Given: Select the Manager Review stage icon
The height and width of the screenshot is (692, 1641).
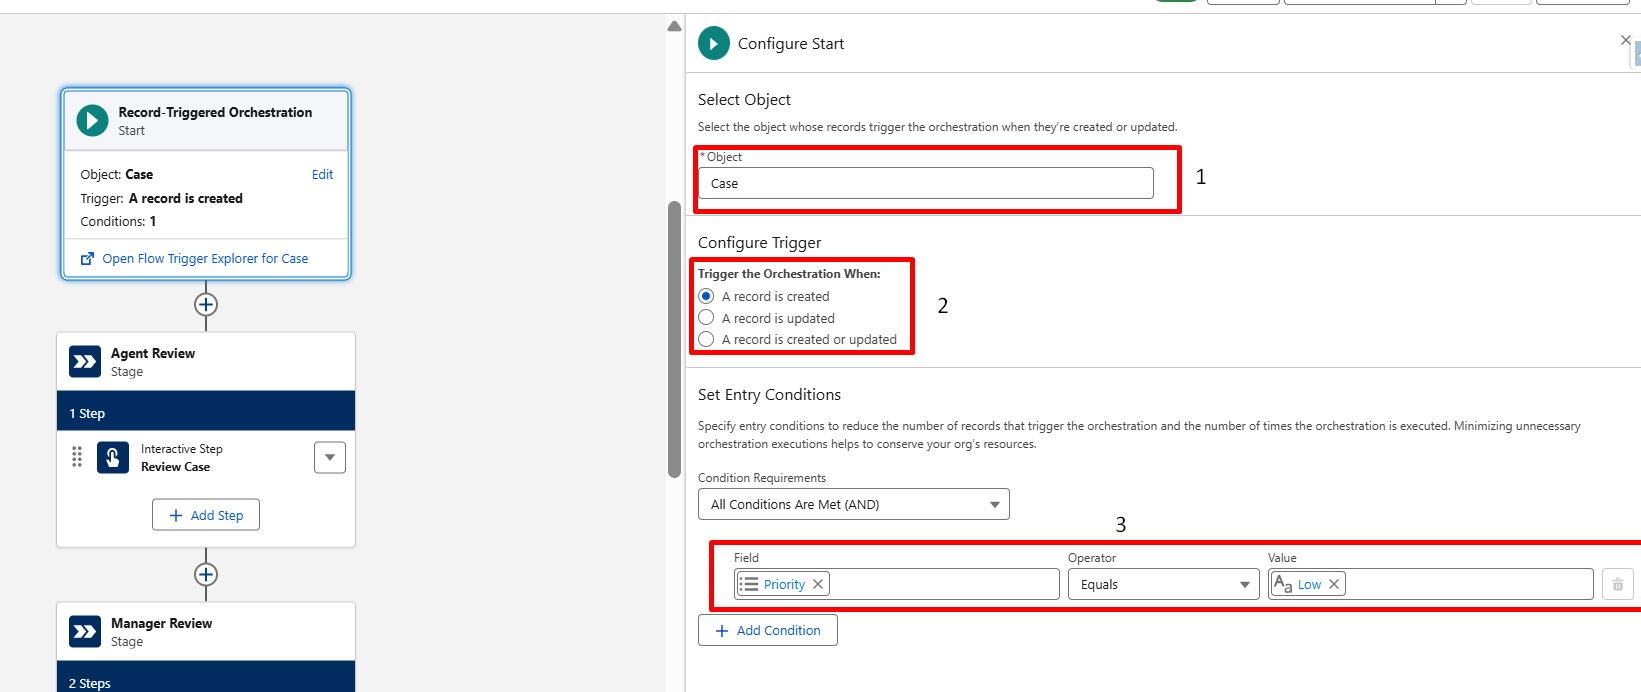Looking at the screenshot, I should click(x=85, y=632).
